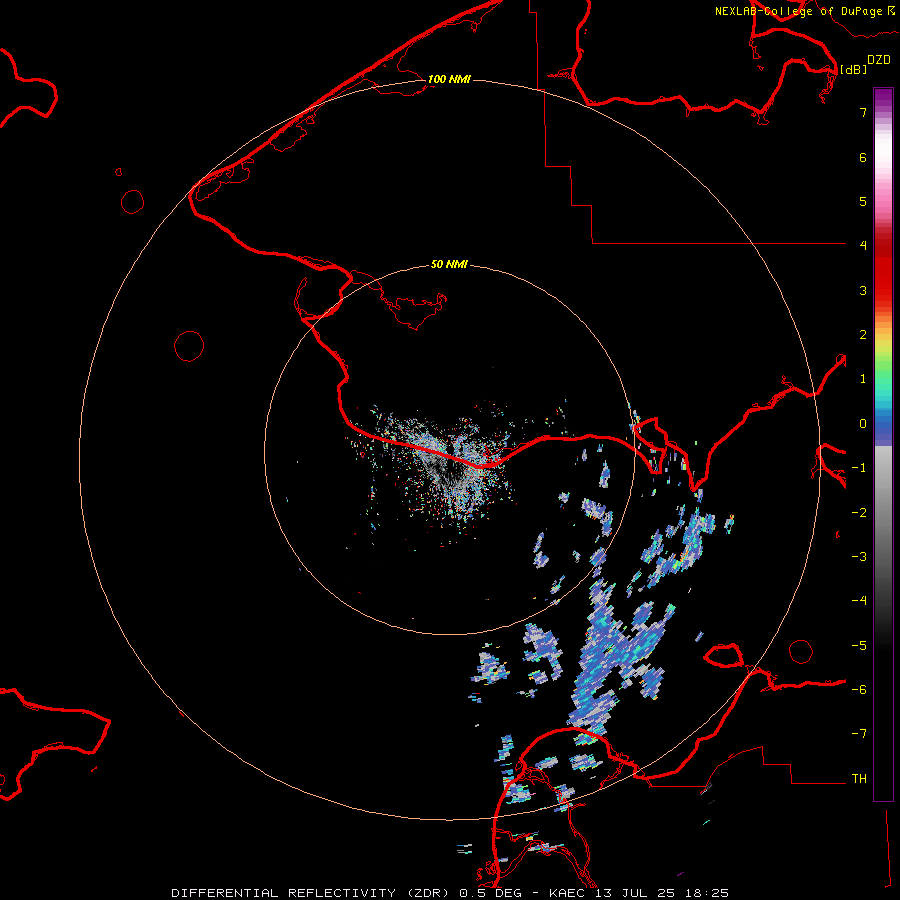This screenshot has width=900, height=900.
Task: Click the "0" value on color scale
Action: [x=863, y=424]
